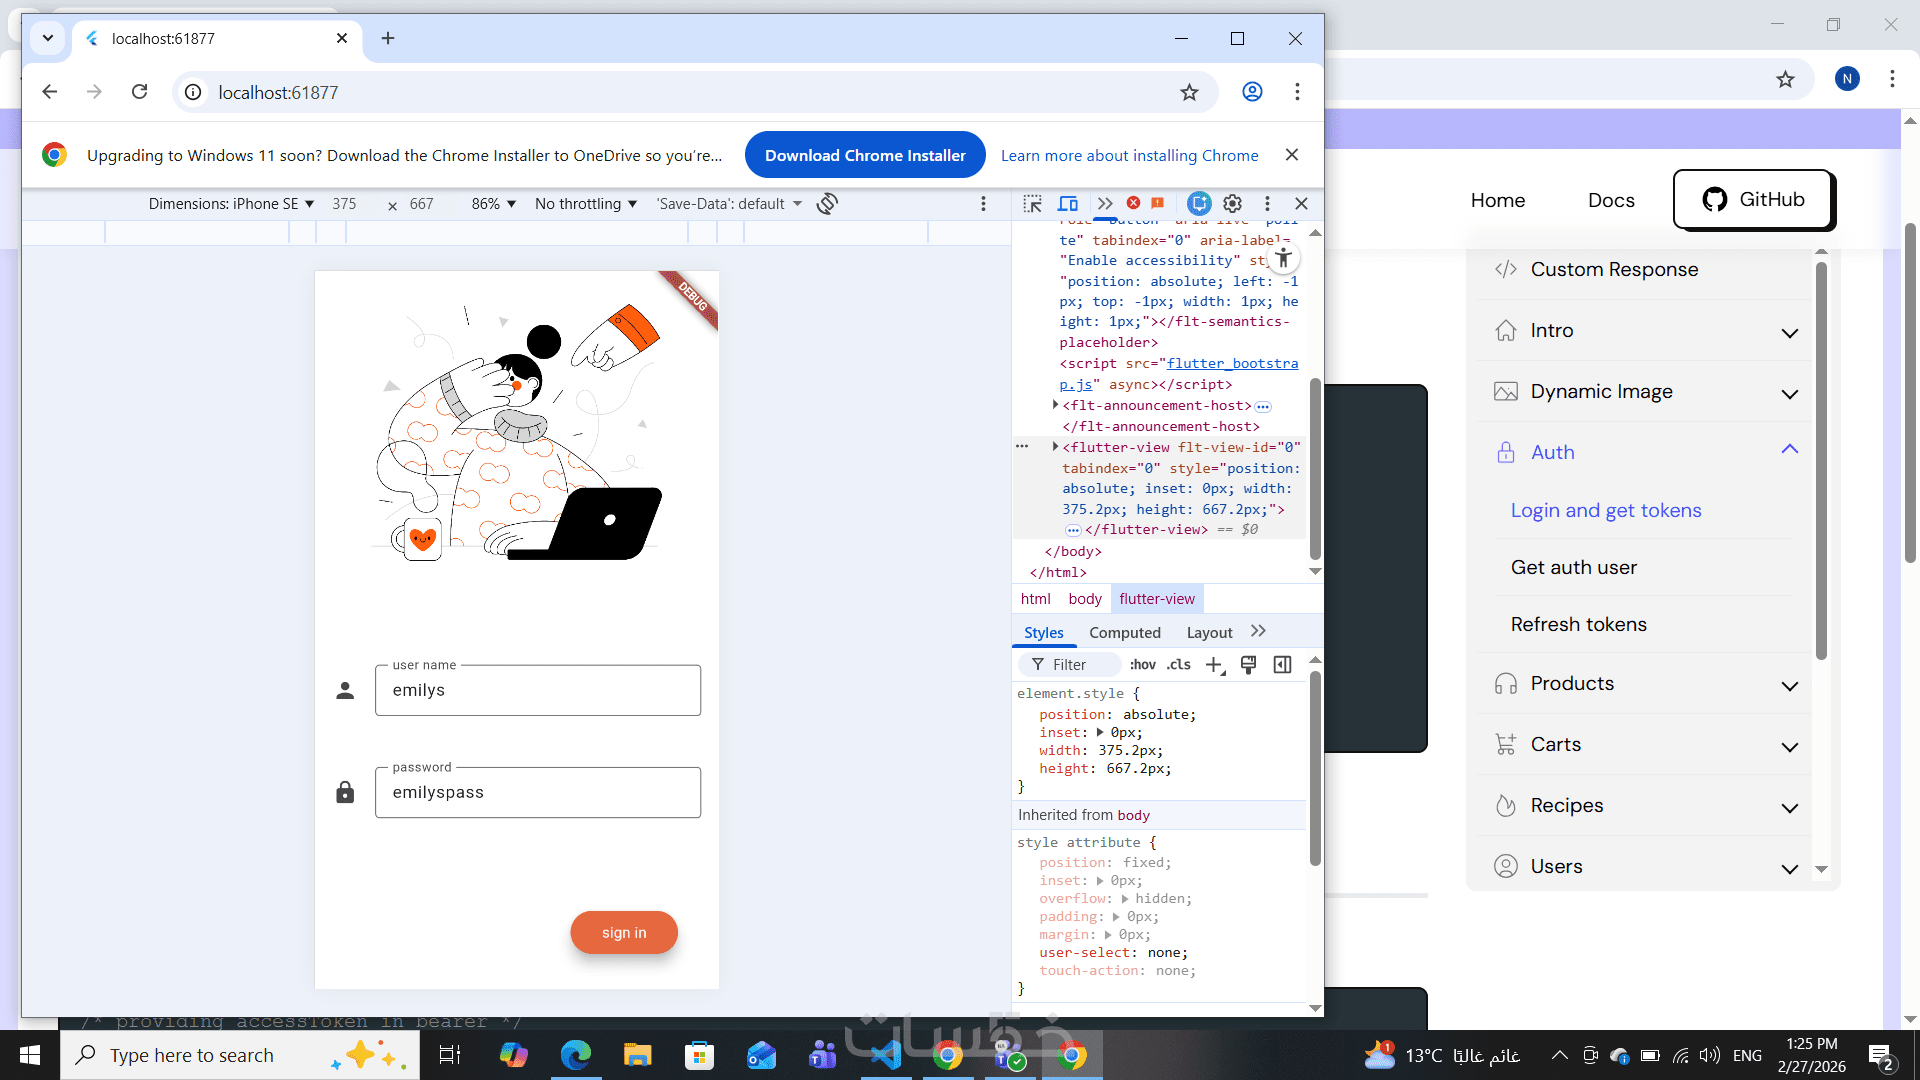The width and height of the screenshot is (1920, 1080).
Task: Open the rendering emulations paintbrush icon
Action: pyautogui.click(x=1248, y=665)
